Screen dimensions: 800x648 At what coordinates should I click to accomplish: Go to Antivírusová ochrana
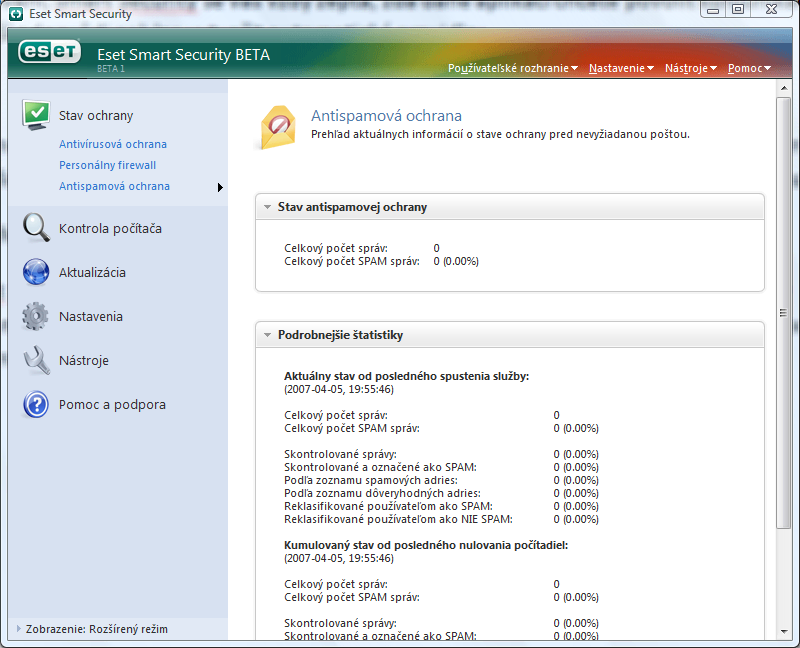coord(113,144)
